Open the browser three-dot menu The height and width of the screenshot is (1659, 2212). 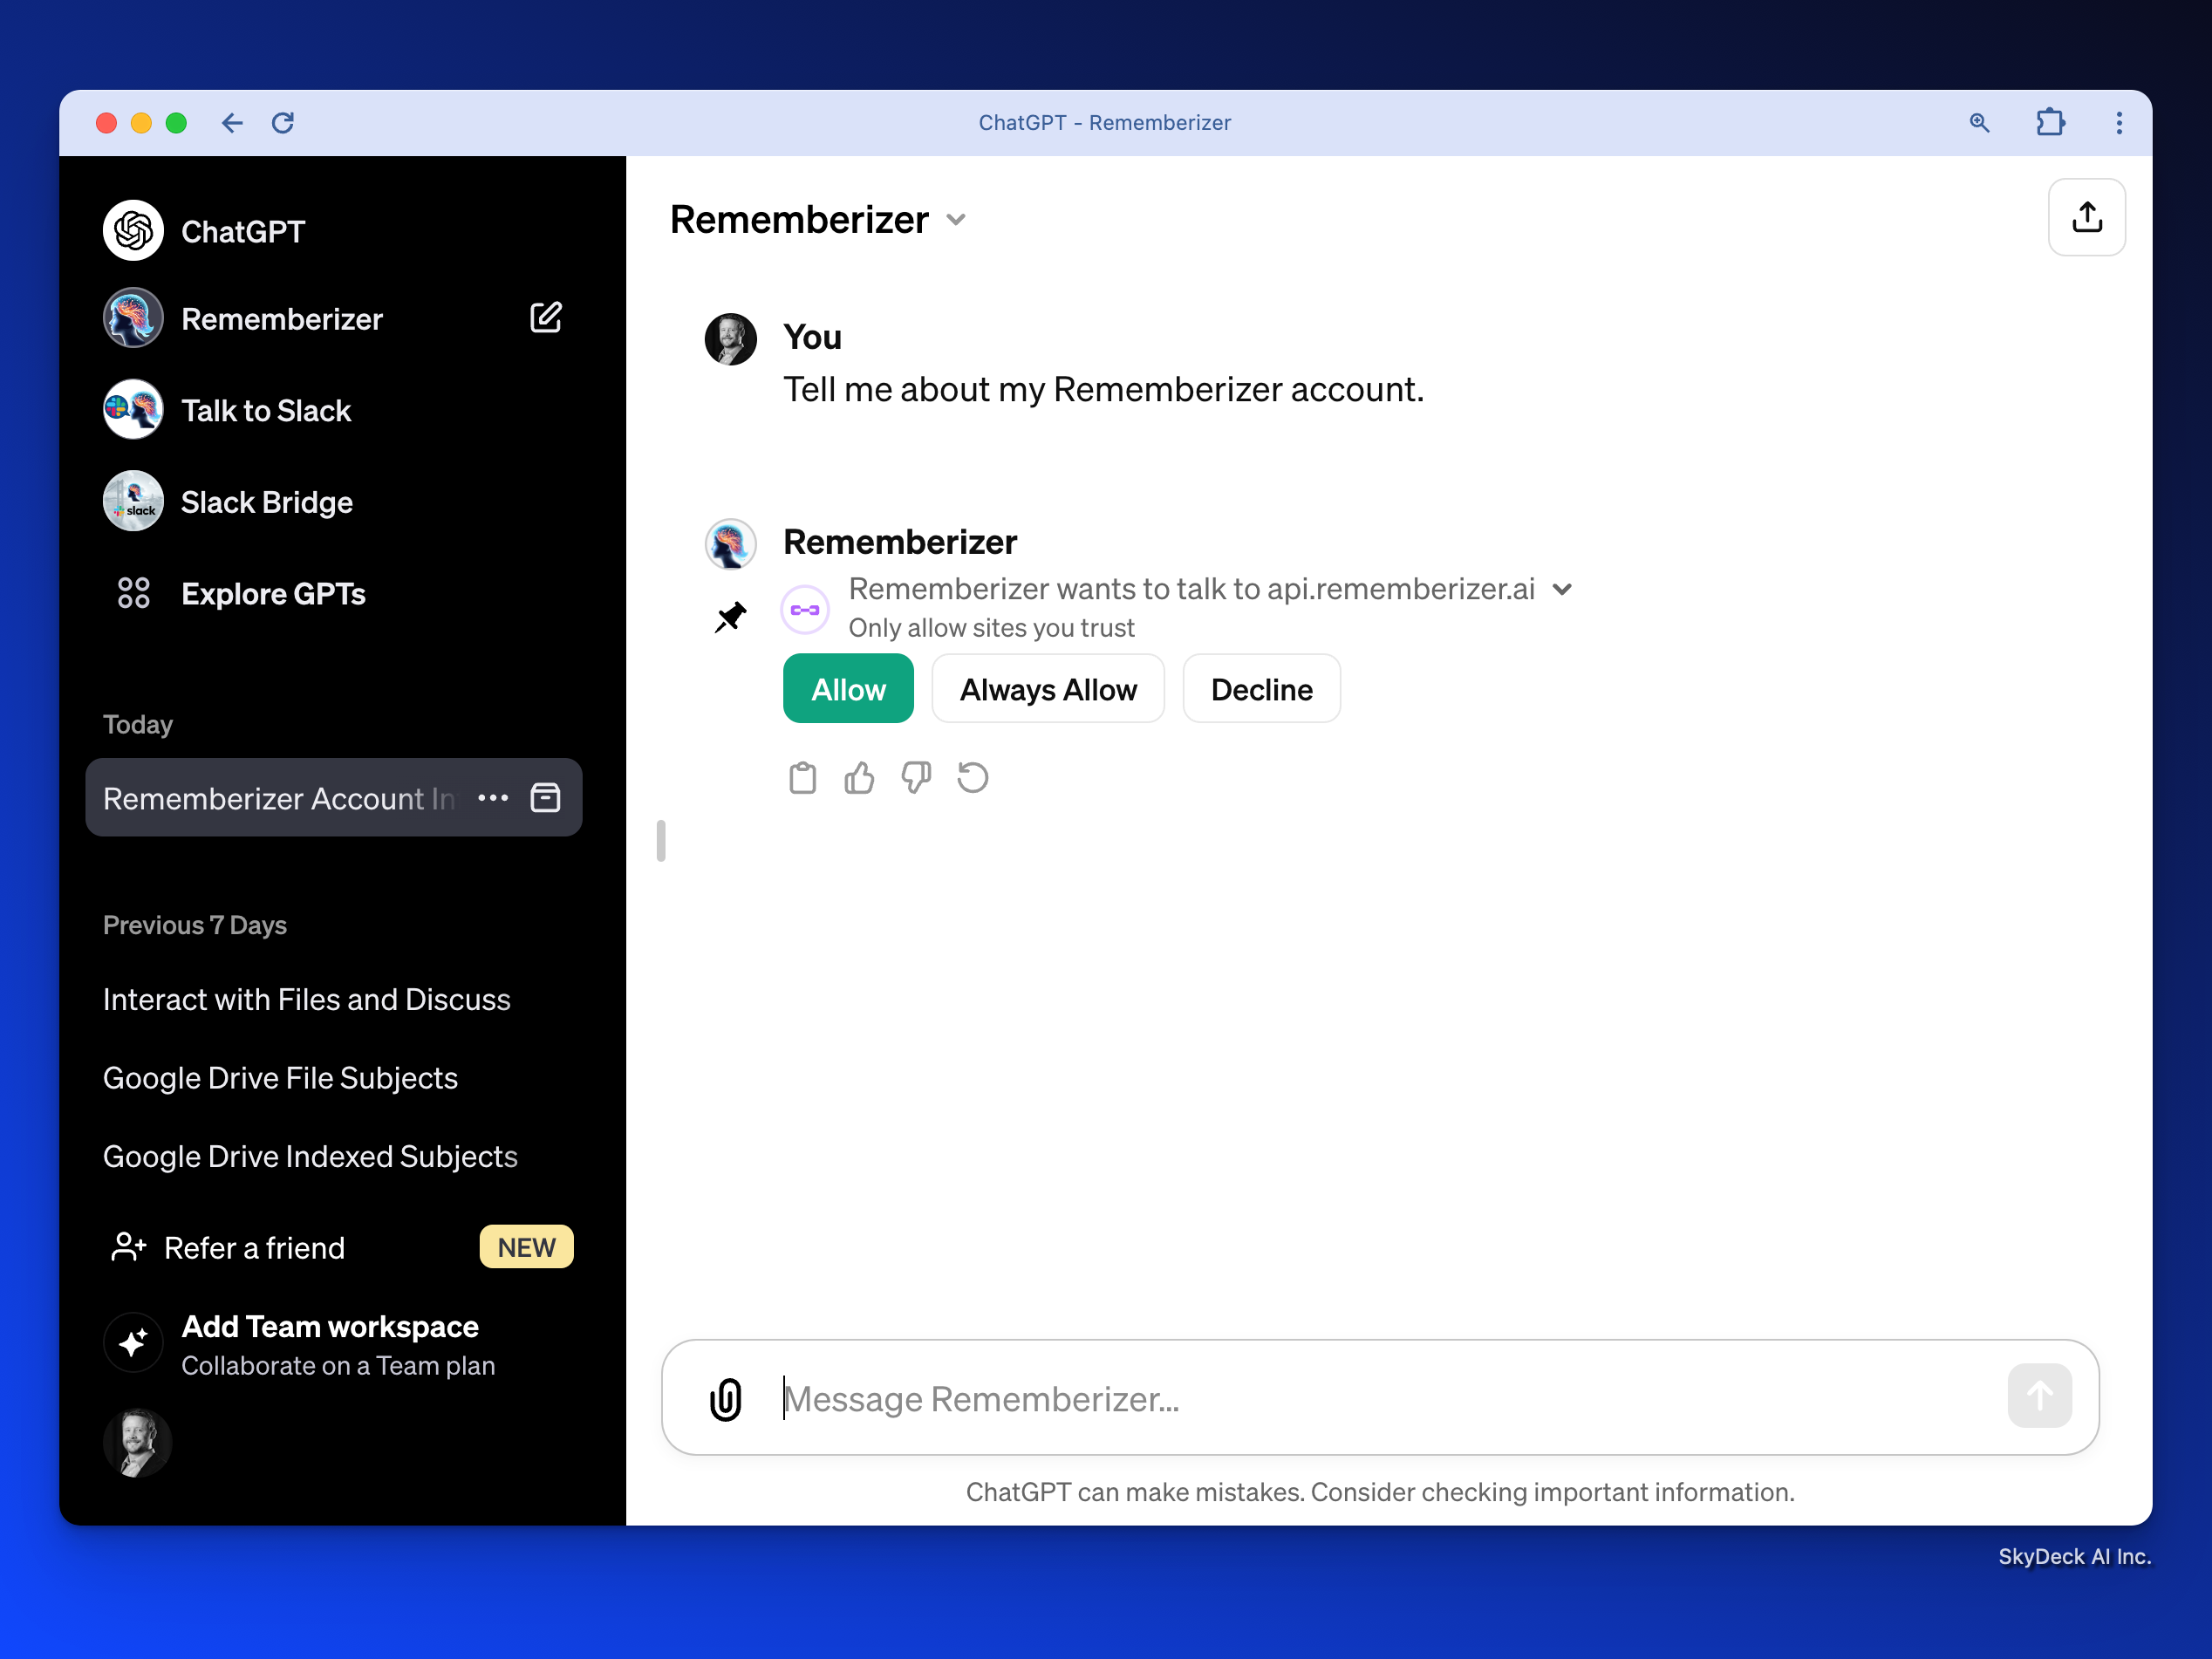click(2119, 122)
